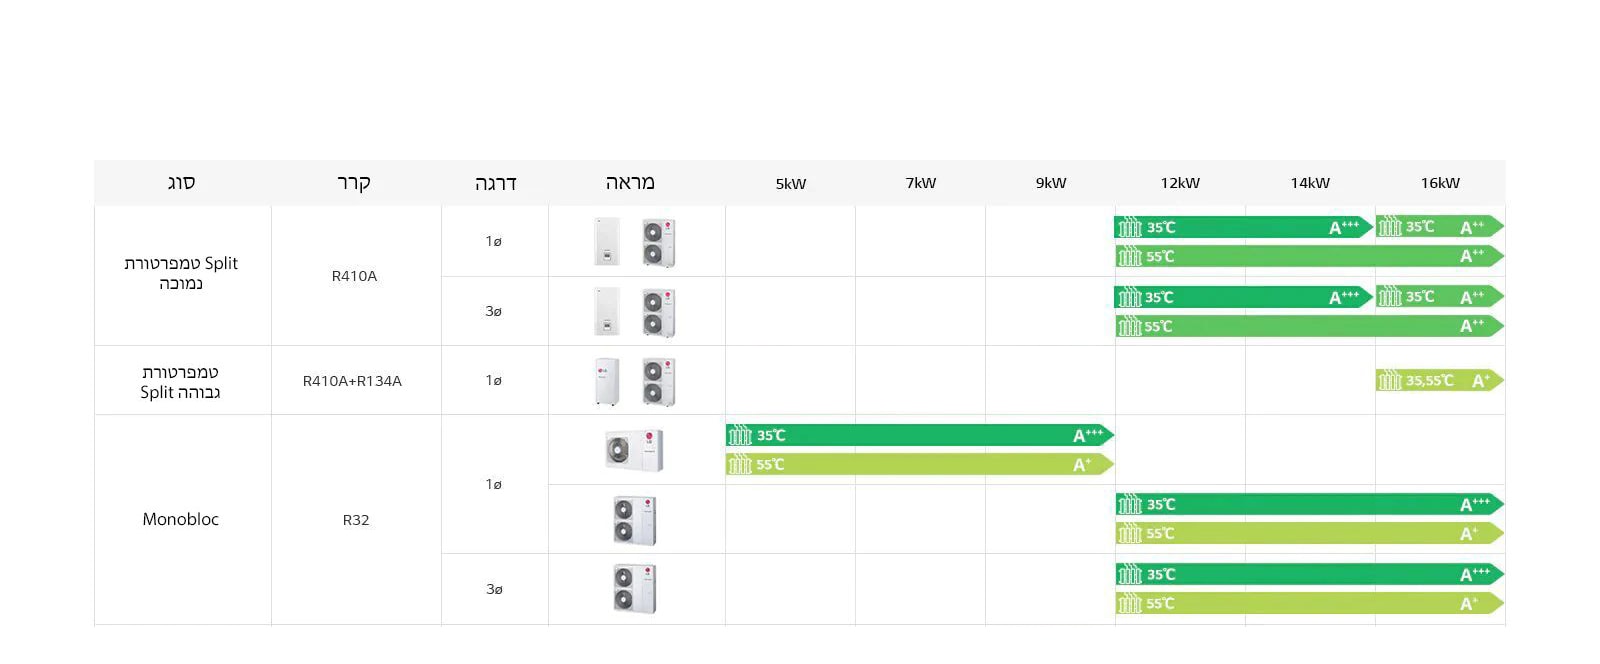Screen dimensions: 1600x664
Task: Click A+++ rating on Monobloc 5kW–9kW 35°C bar
Action: [x=1087, y=435]
